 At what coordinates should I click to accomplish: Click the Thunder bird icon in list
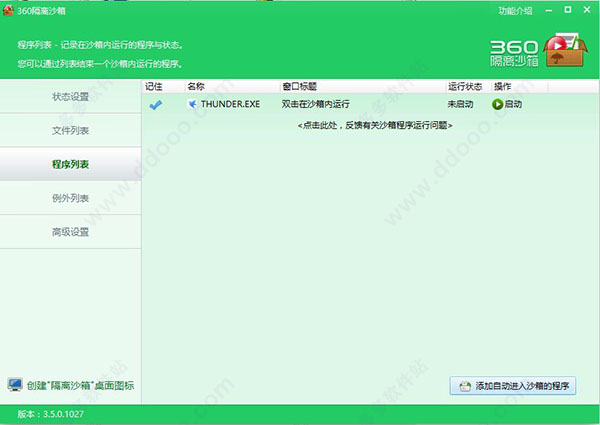[192, 104]
